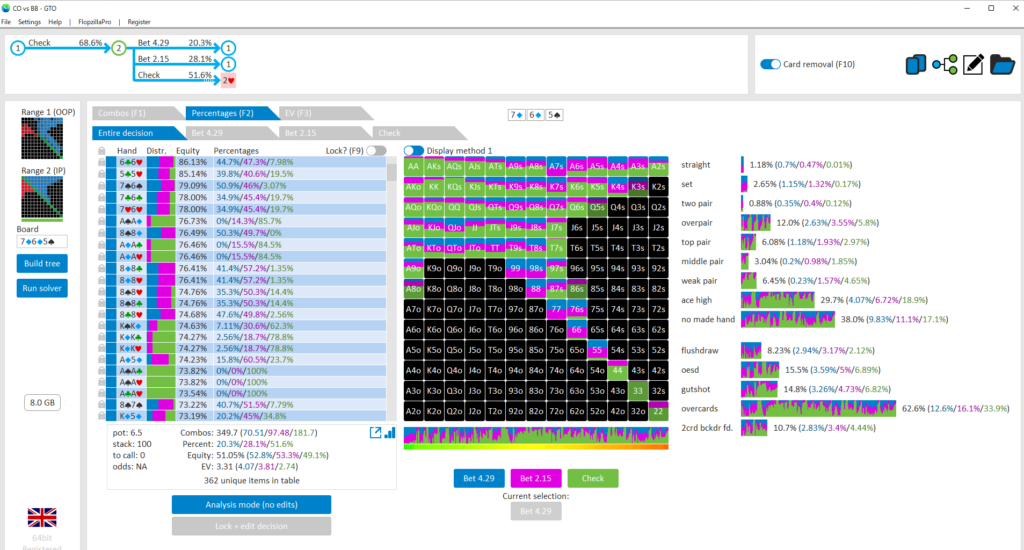Screen dimensions: 1024x550
Task: Click the UK flag language icon
Action: (x=41, y=517)
